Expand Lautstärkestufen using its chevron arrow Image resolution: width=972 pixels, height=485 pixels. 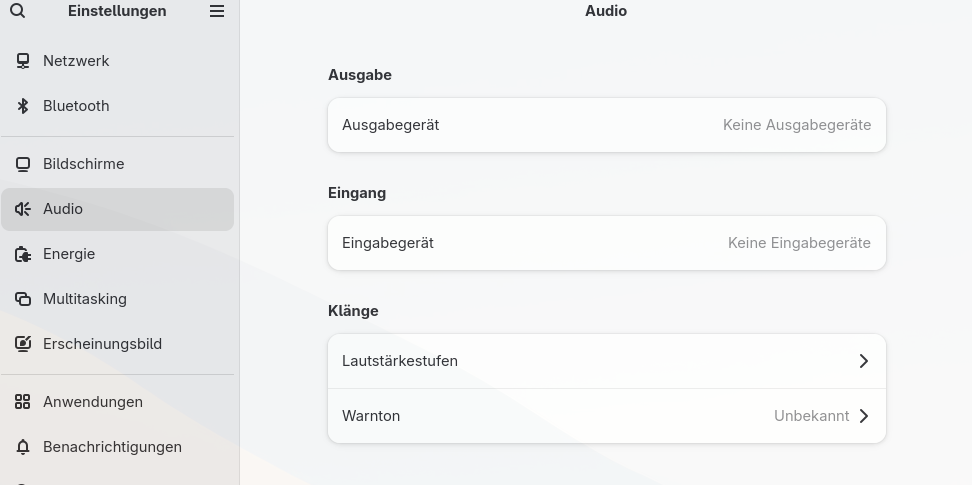(x=864, y=361)
